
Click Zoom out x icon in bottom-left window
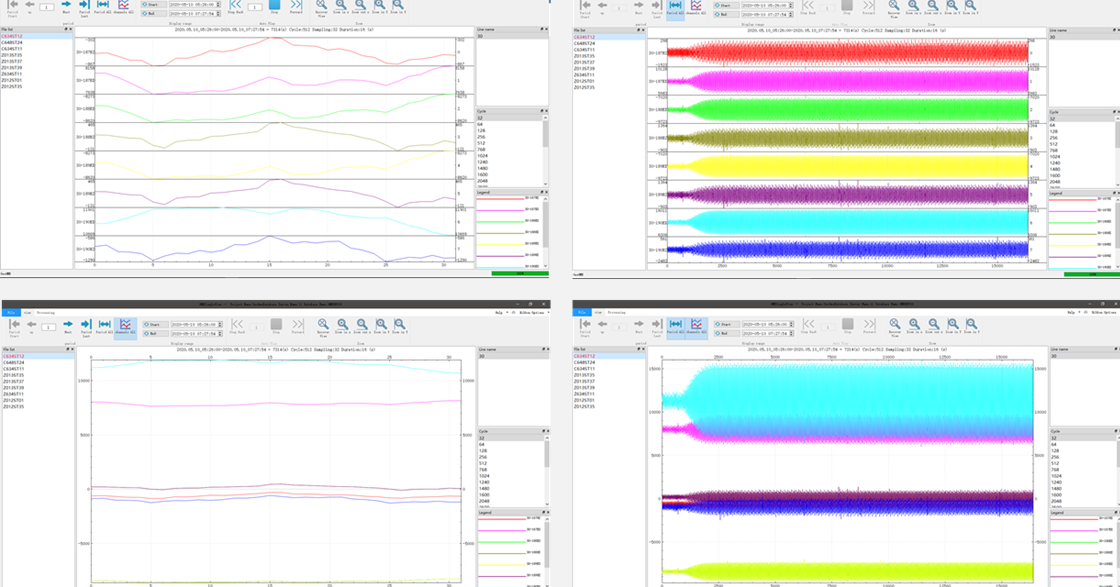click(x=361, y=325)
